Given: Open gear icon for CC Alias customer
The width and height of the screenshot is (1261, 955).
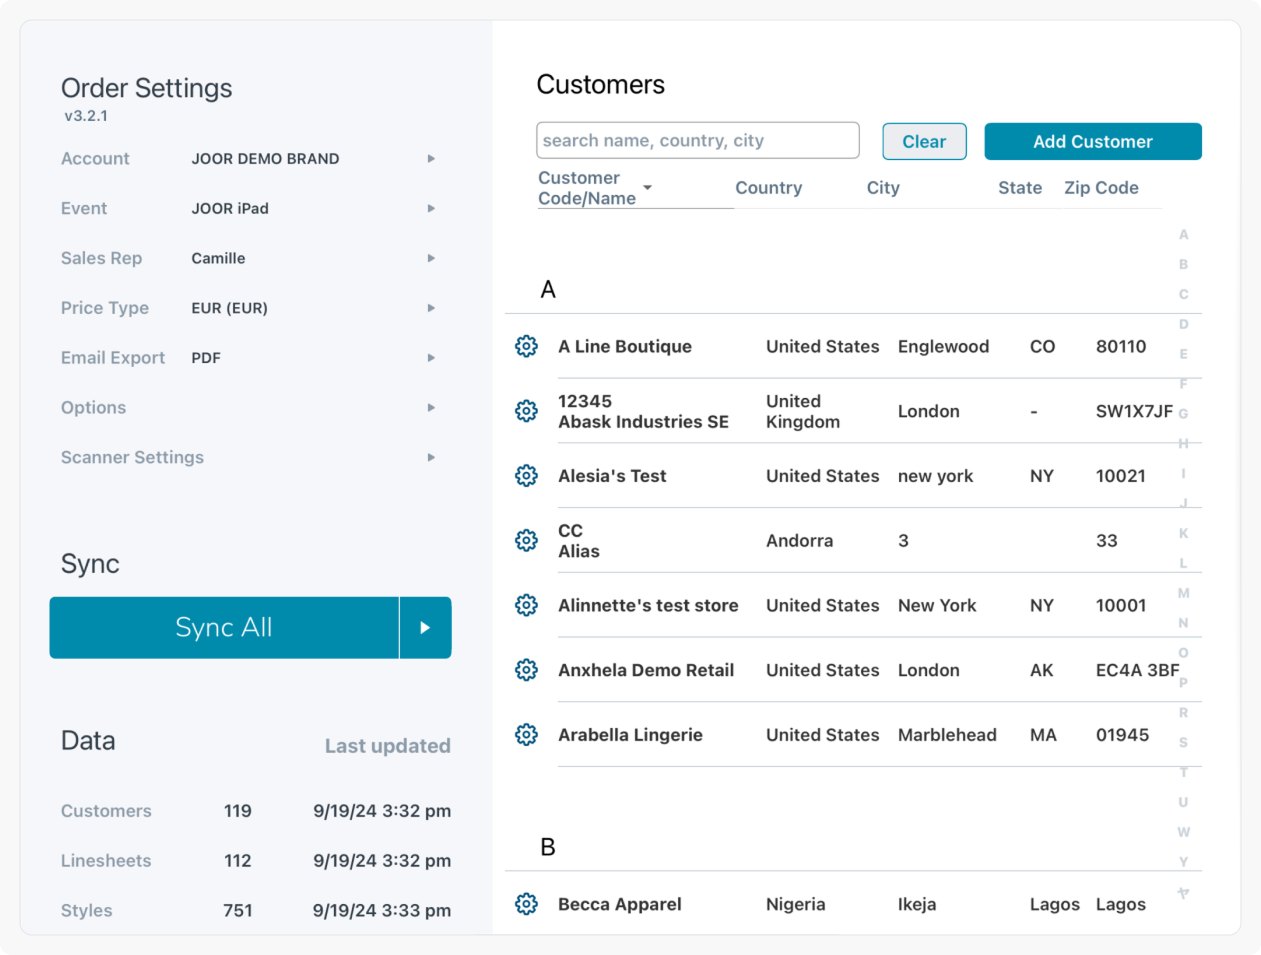Looking at the screenshot, I should (526, 541).
